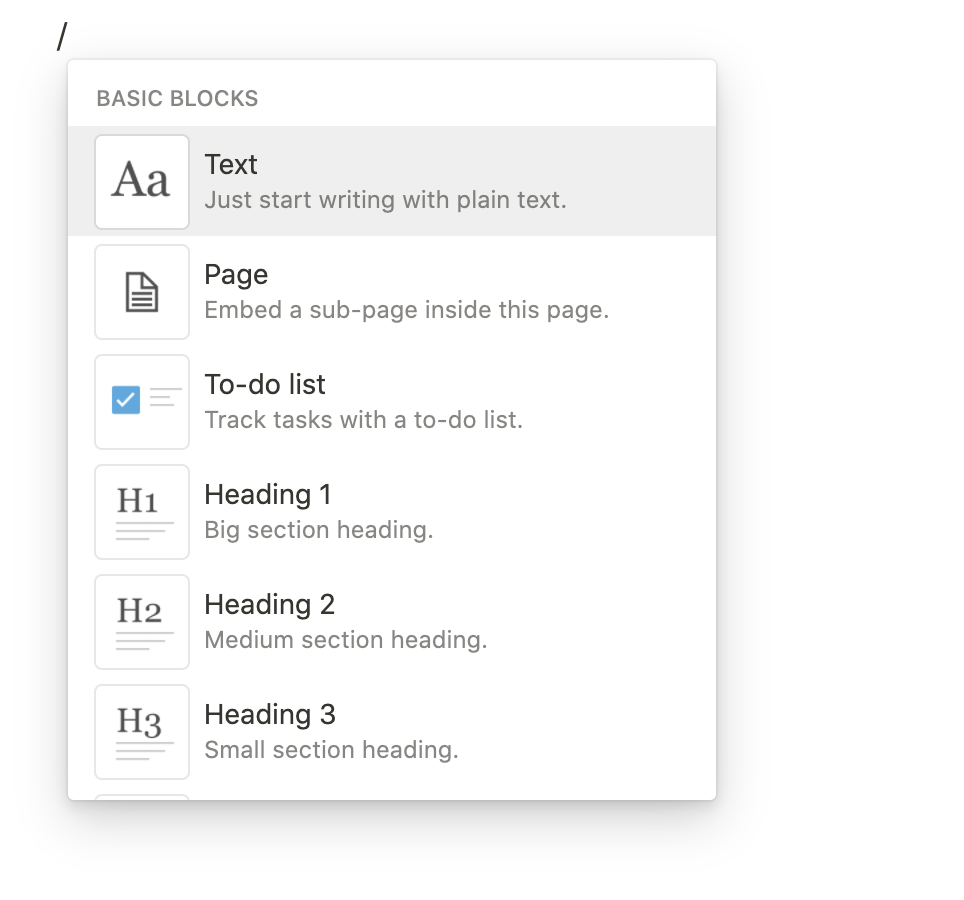
Task: Insert a Heading 2 block
Action: click(x=392, y=622)
